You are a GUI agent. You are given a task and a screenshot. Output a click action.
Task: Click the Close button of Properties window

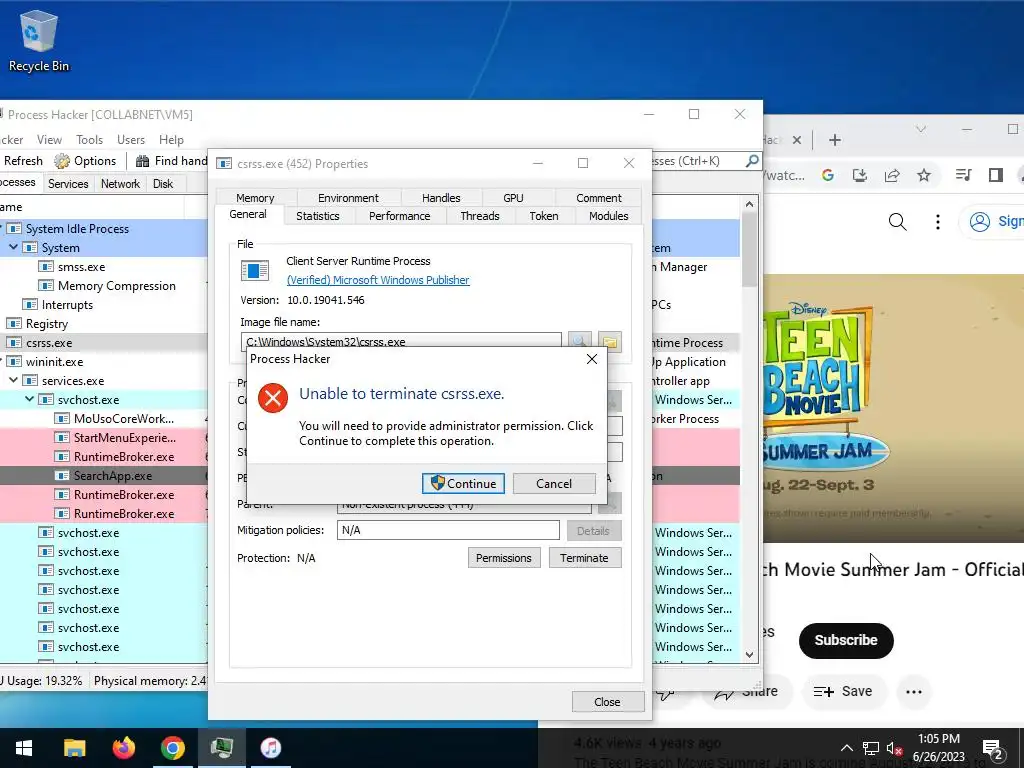[607, 701]
